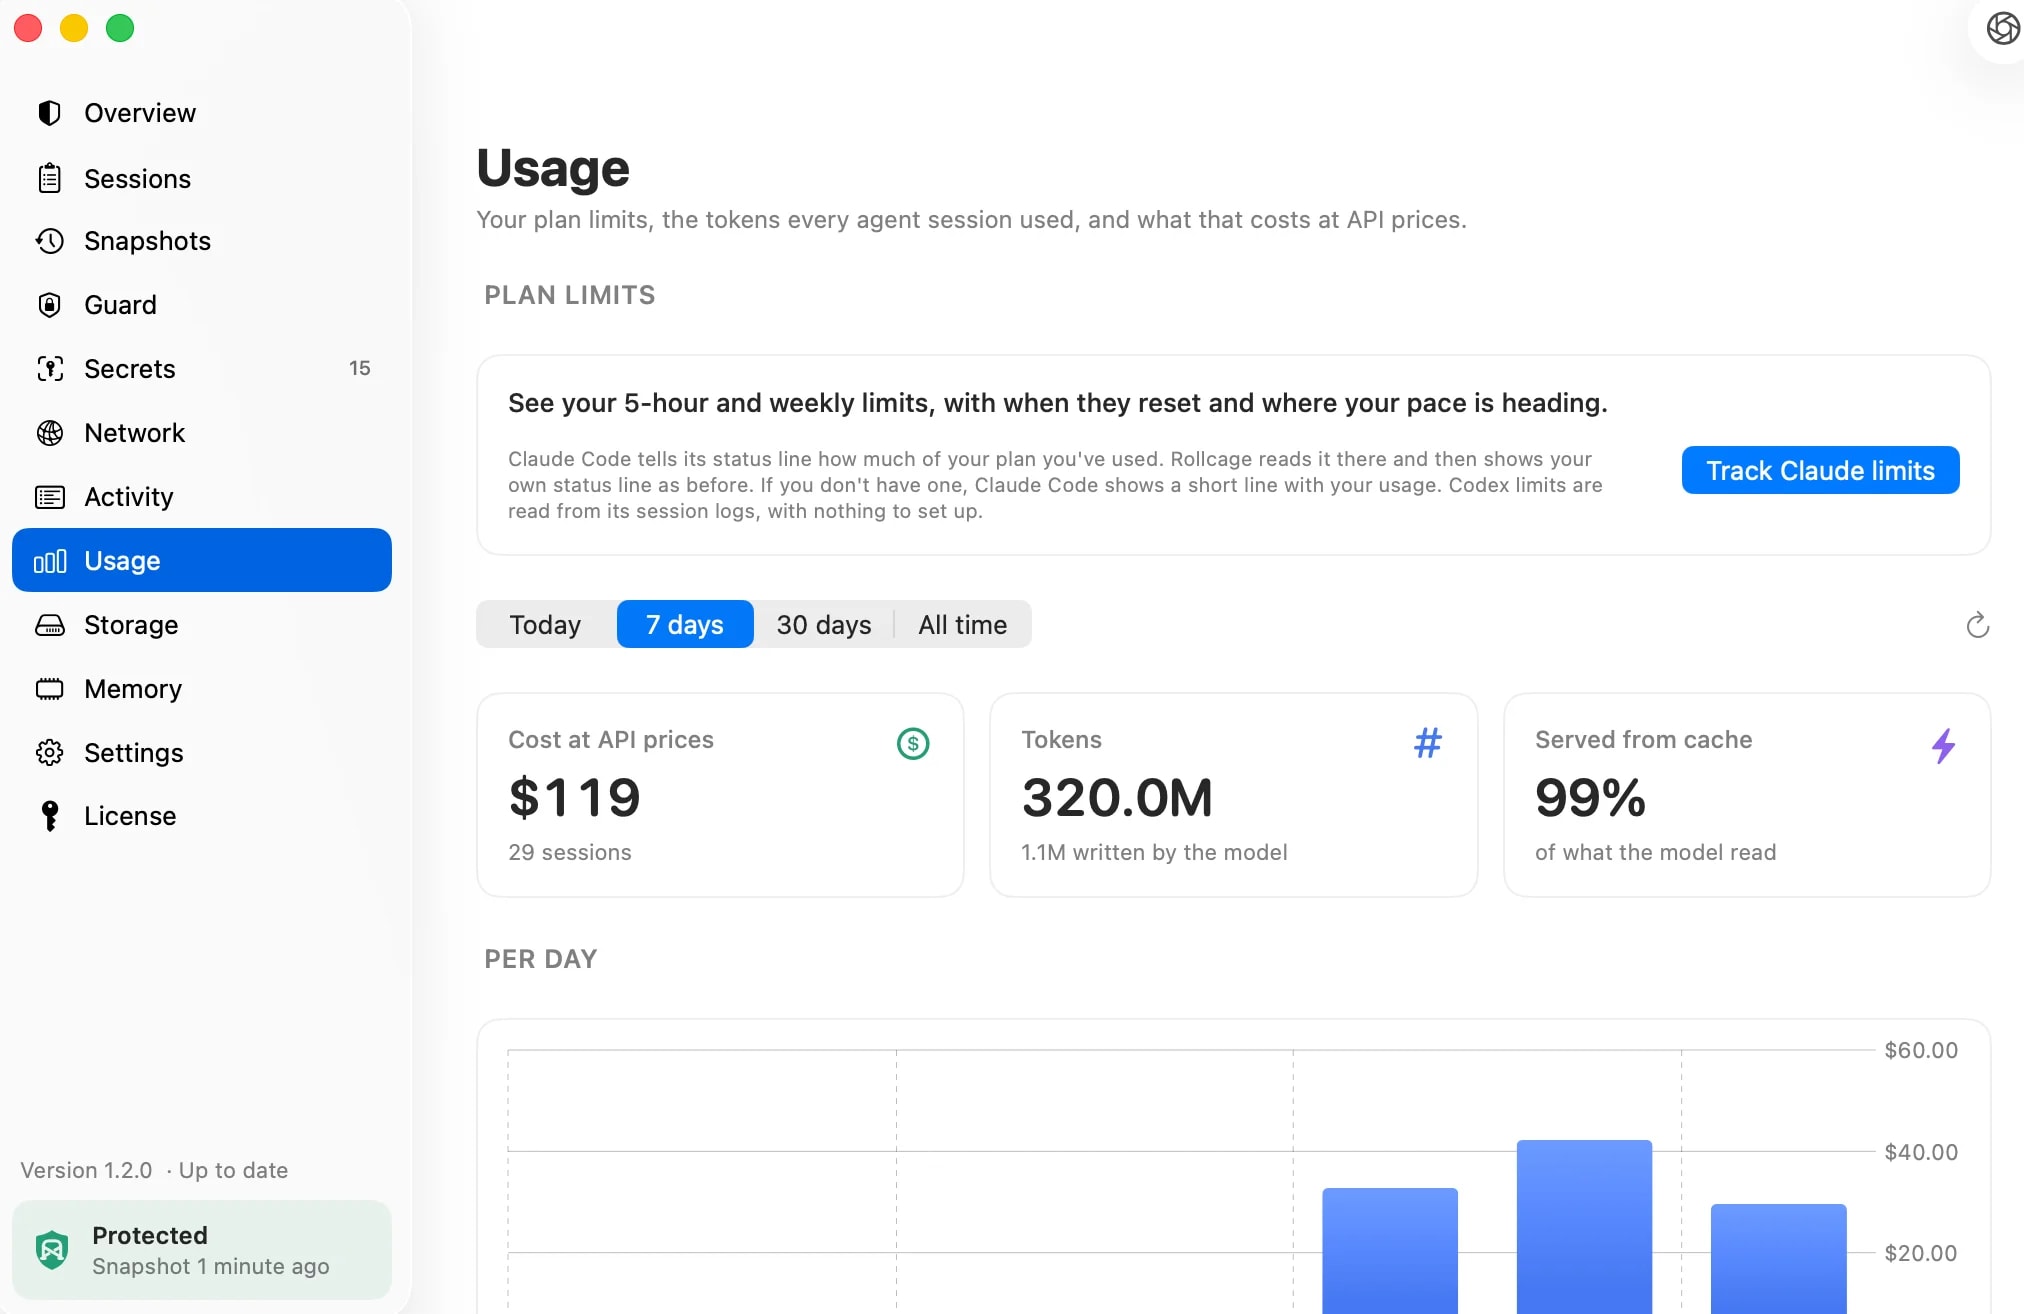
Task: Go to Snapshots in sidebar
Action: pyautogui.click(x=147, y=241)
